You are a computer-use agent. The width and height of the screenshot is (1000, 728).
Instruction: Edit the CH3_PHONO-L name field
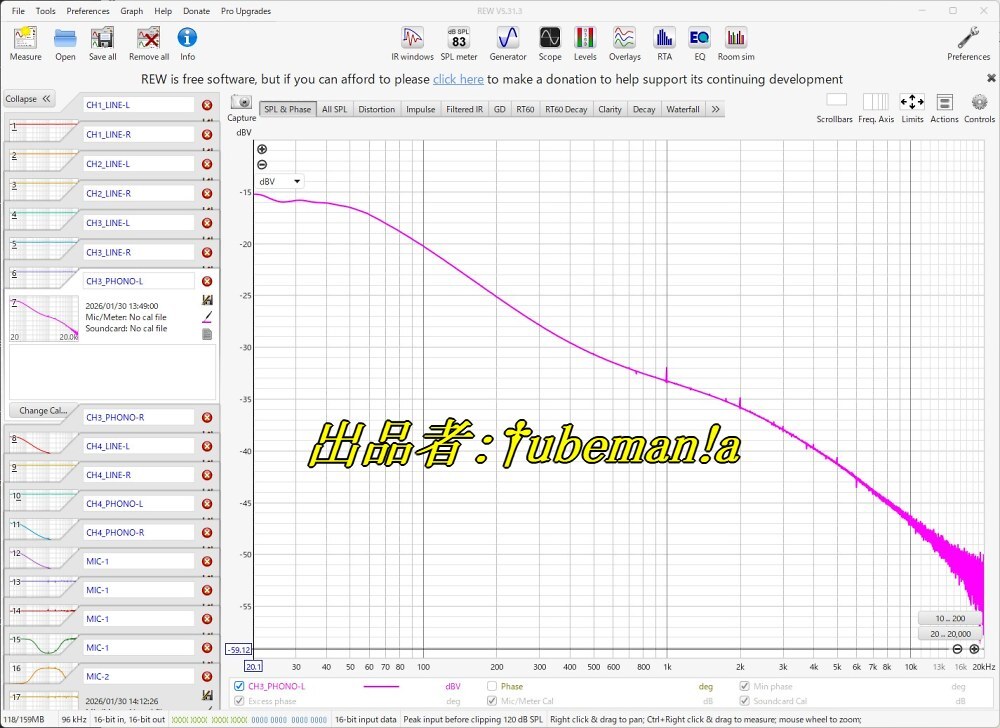tap(139, 281)
